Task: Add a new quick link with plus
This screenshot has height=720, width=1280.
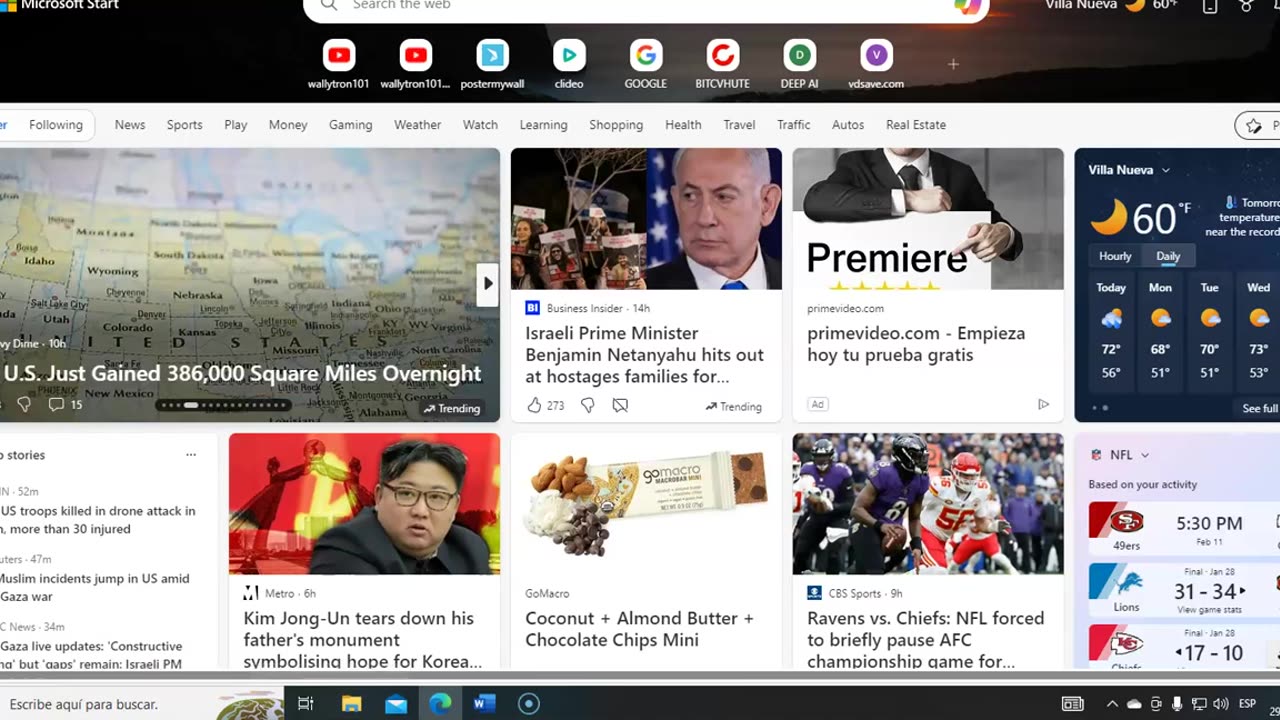Action: point(953,64)
